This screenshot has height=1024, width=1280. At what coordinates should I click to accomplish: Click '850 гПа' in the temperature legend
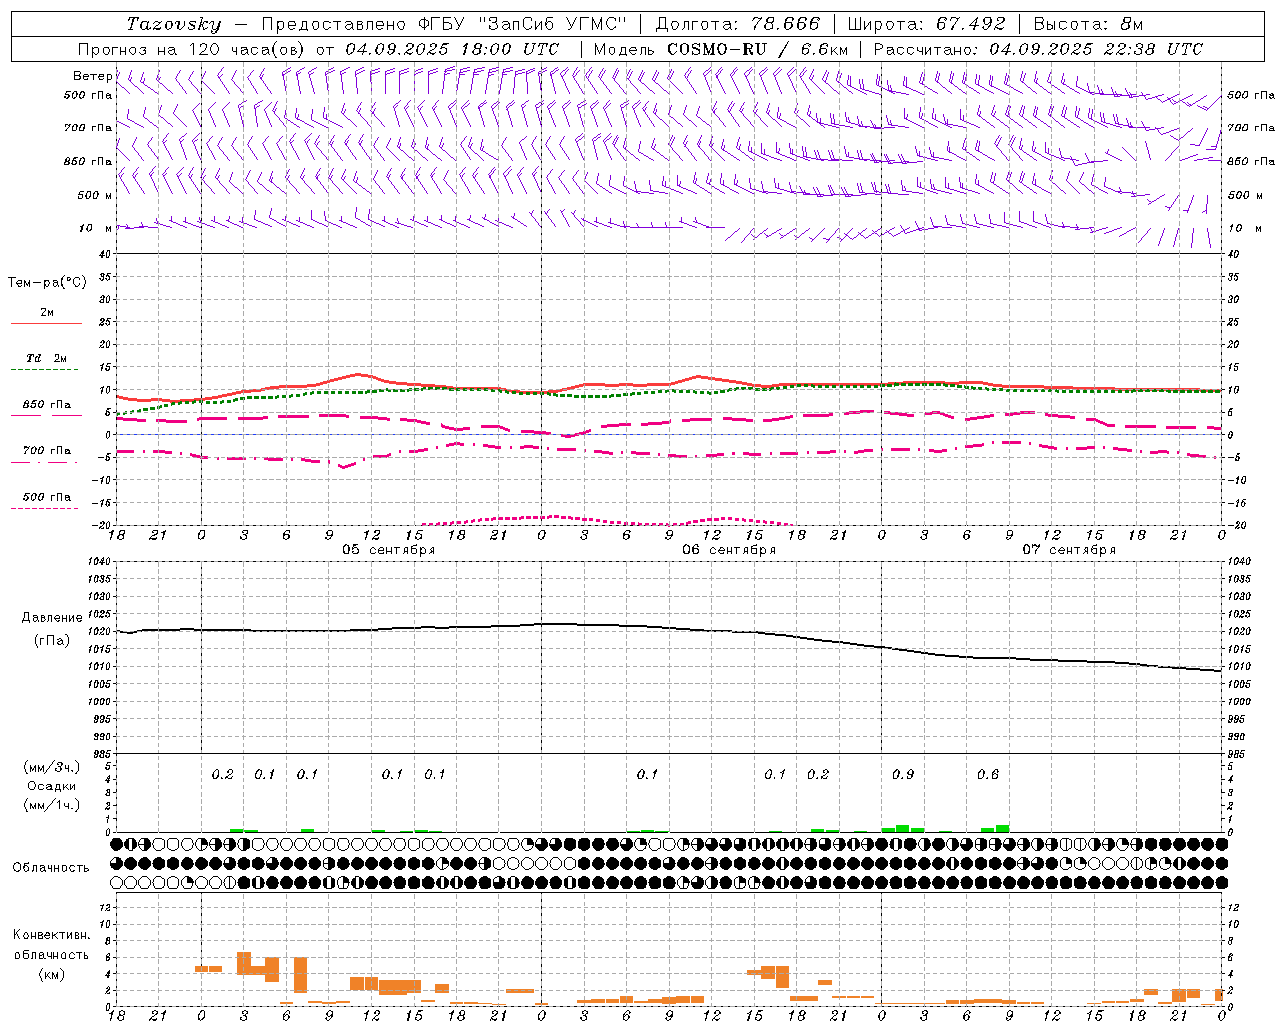47,405
